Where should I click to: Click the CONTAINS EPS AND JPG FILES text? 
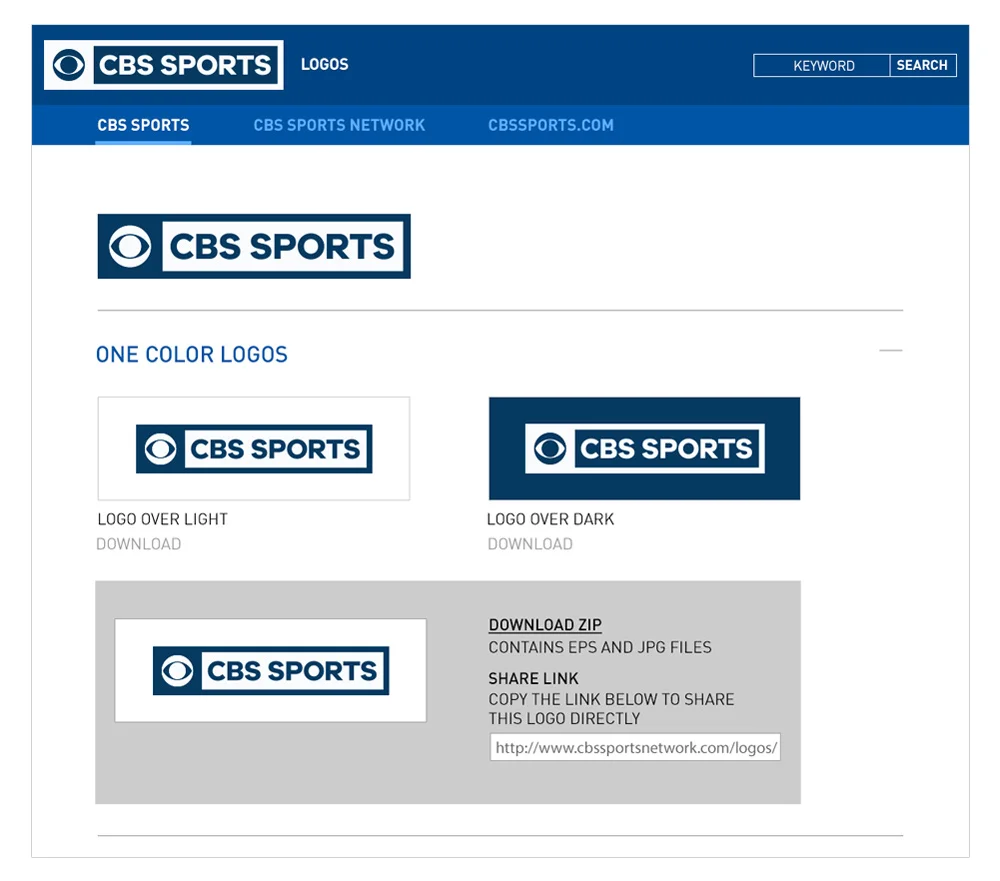click(599, 648)
